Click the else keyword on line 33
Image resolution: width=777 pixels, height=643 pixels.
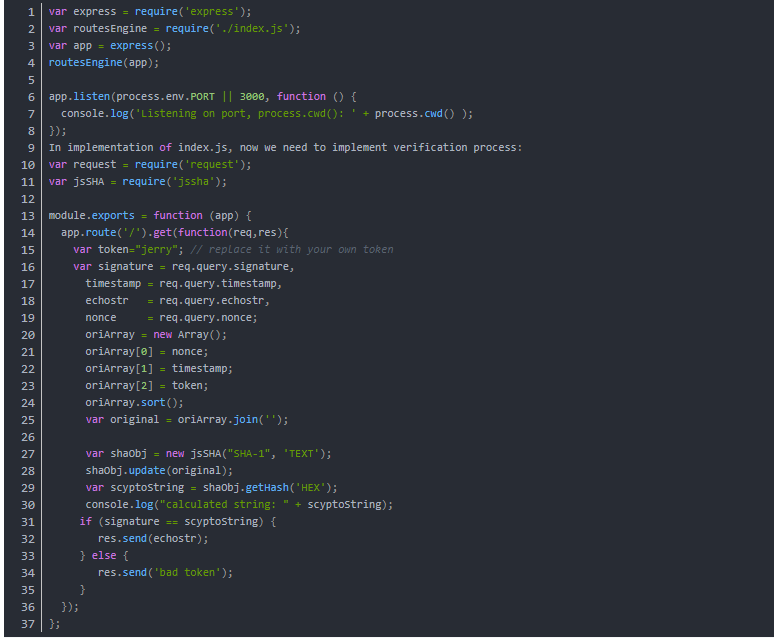coord(104,555)
